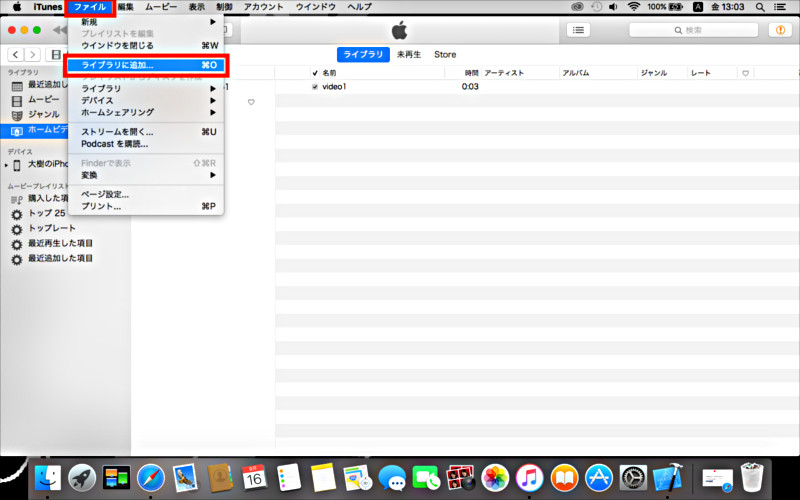This screenshot has height=500, width=800.
Task: Click the Wi-Fi status icon
Action: [633, 7]
